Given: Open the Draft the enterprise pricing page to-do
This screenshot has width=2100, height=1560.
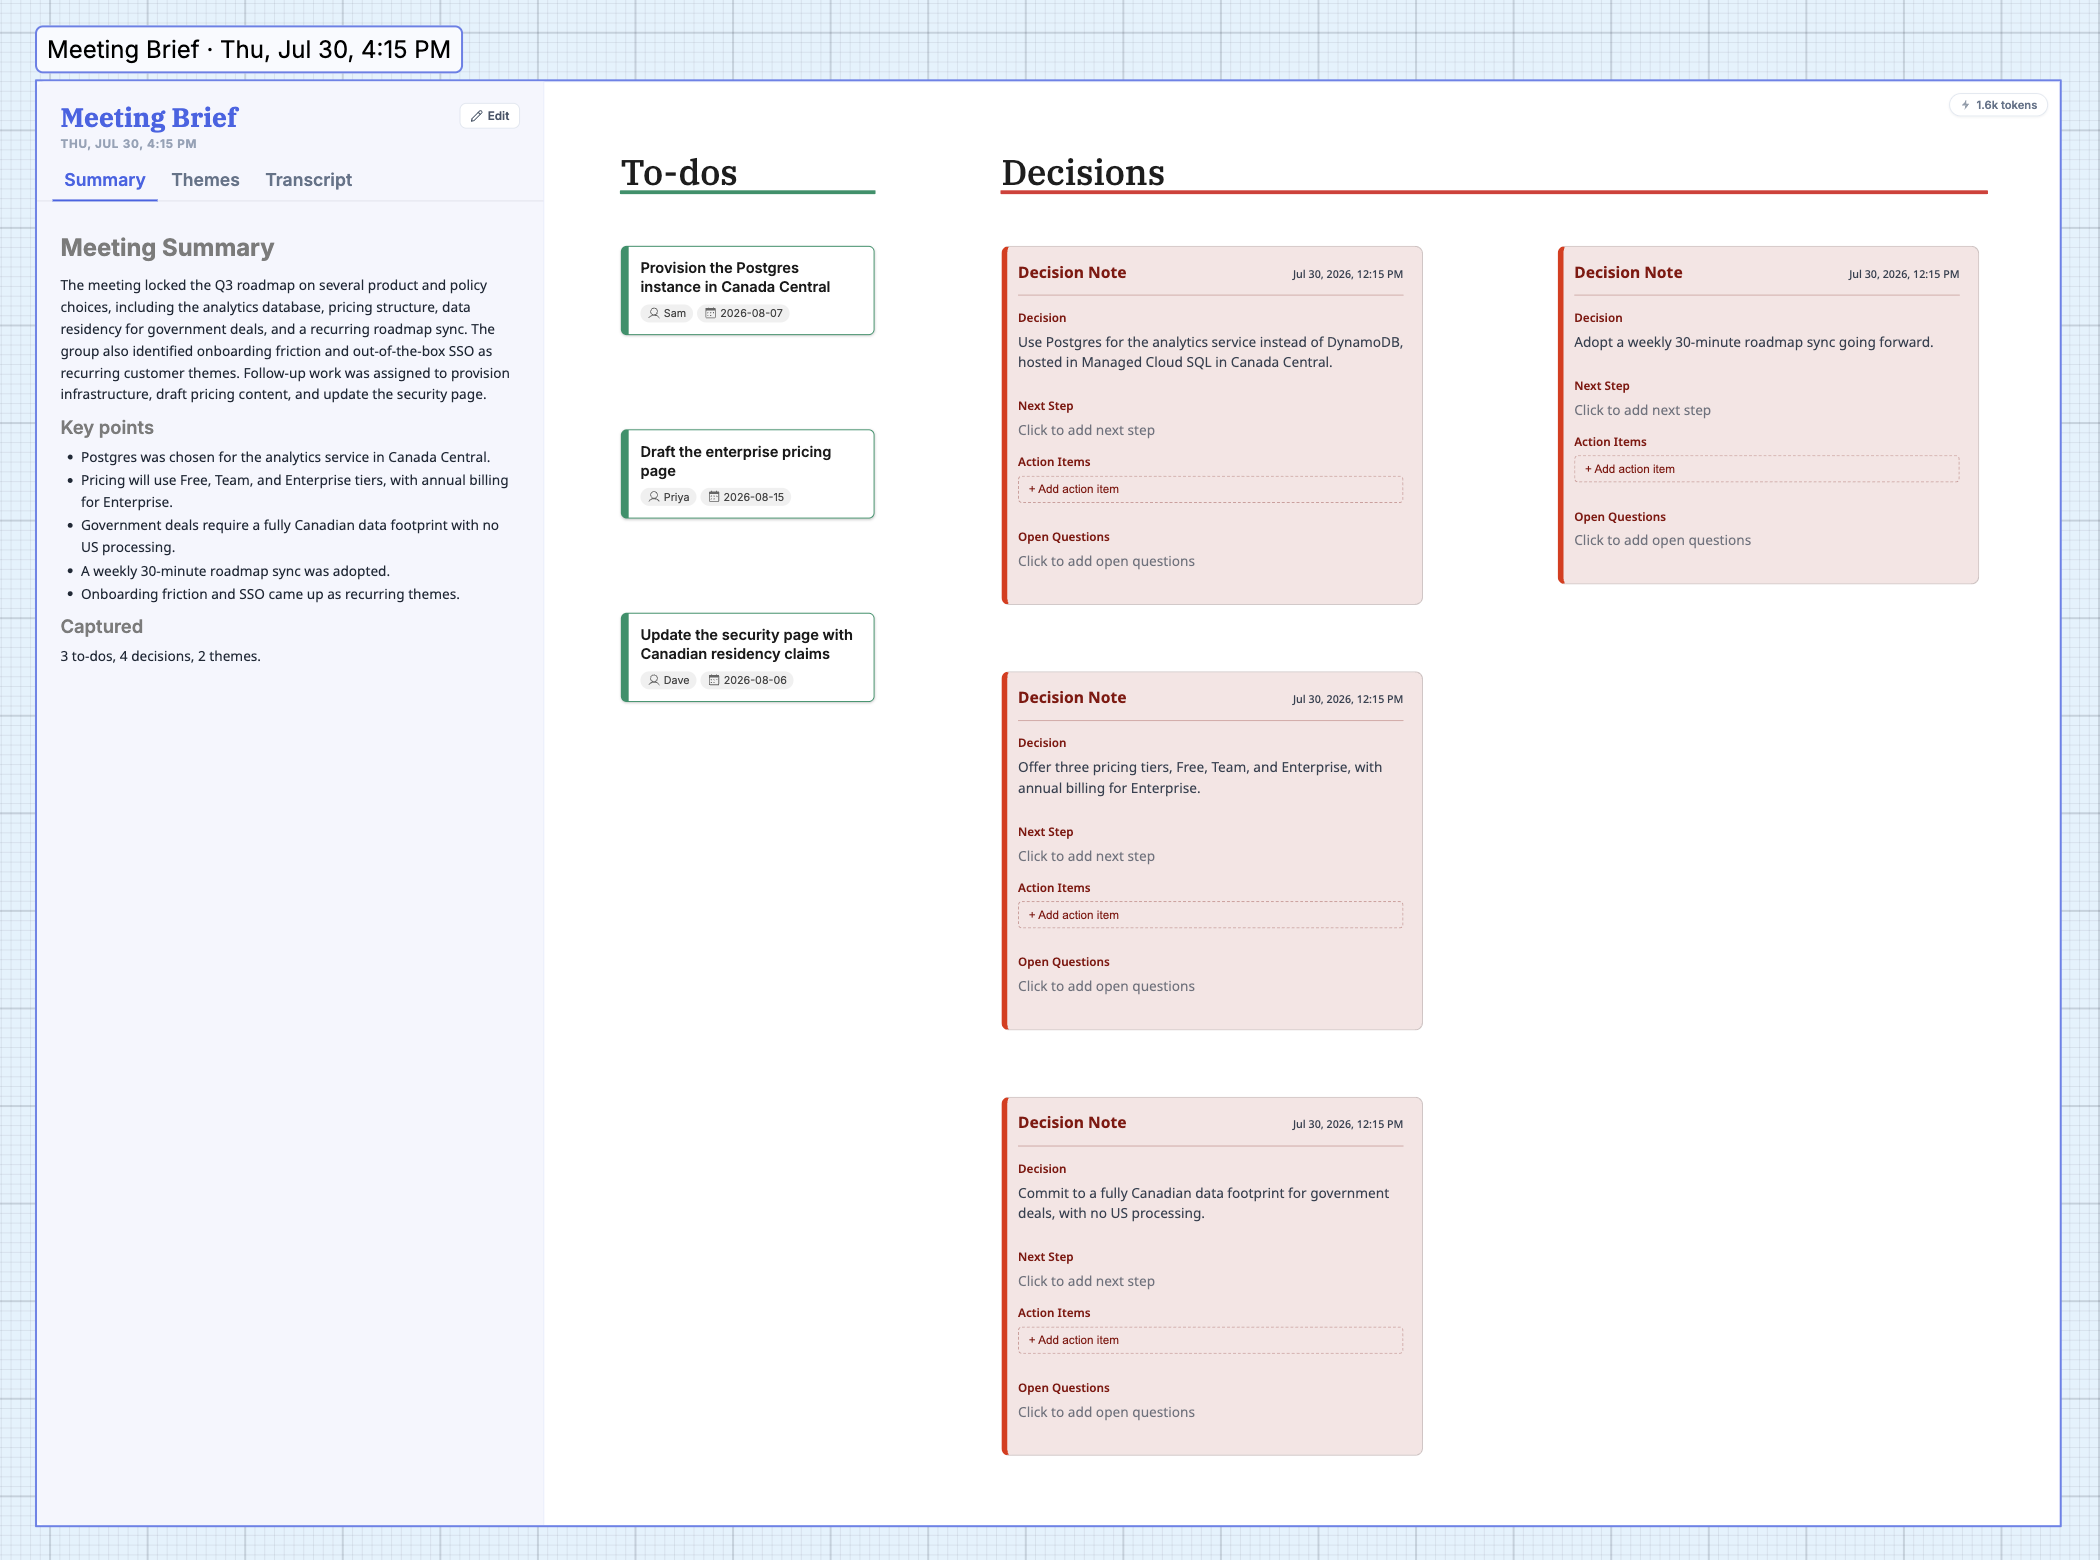Looking at the screenshot, I should pyautogui.click(x=747, y=474).
